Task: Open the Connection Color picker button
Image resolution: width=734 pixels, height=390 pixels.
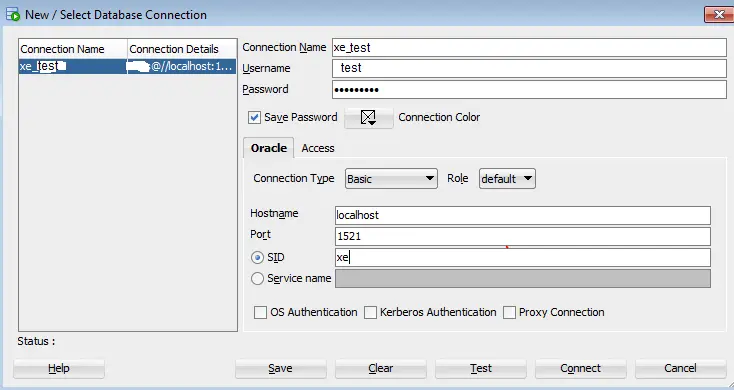Action: [368, 118]
